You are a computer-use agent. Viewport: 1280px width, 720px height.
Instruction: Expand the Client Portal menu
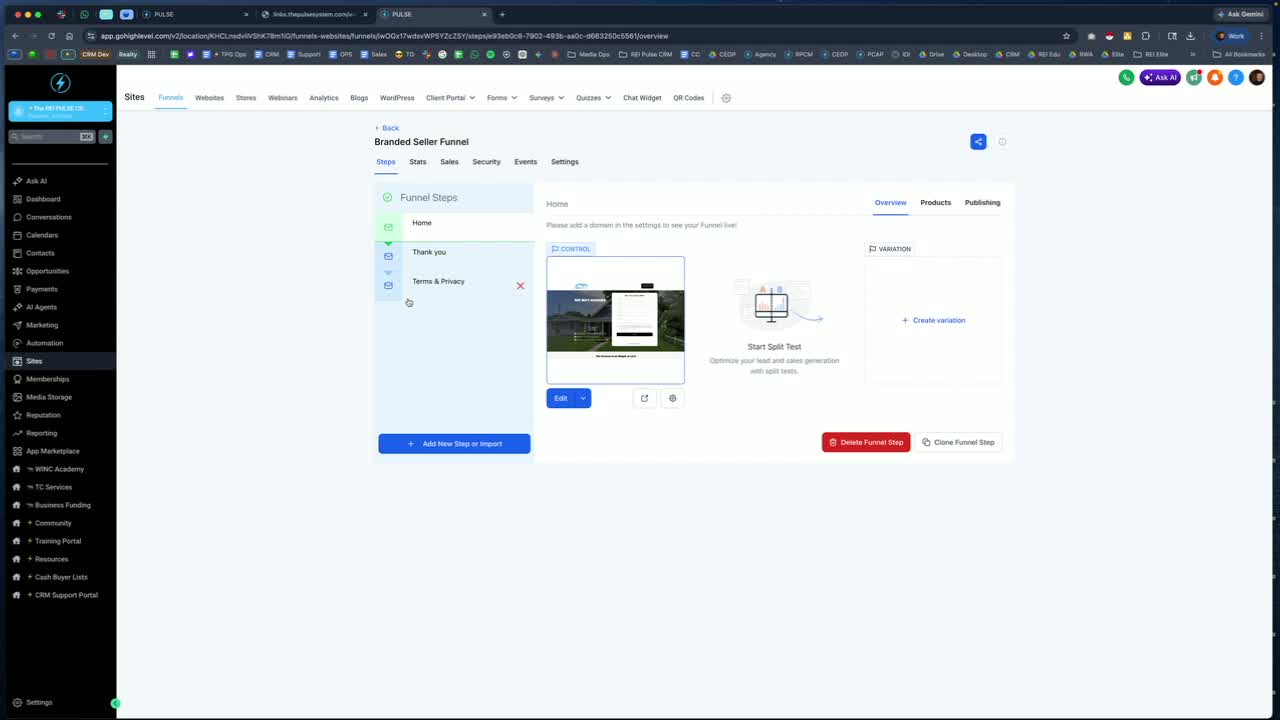tap(449, 98)
